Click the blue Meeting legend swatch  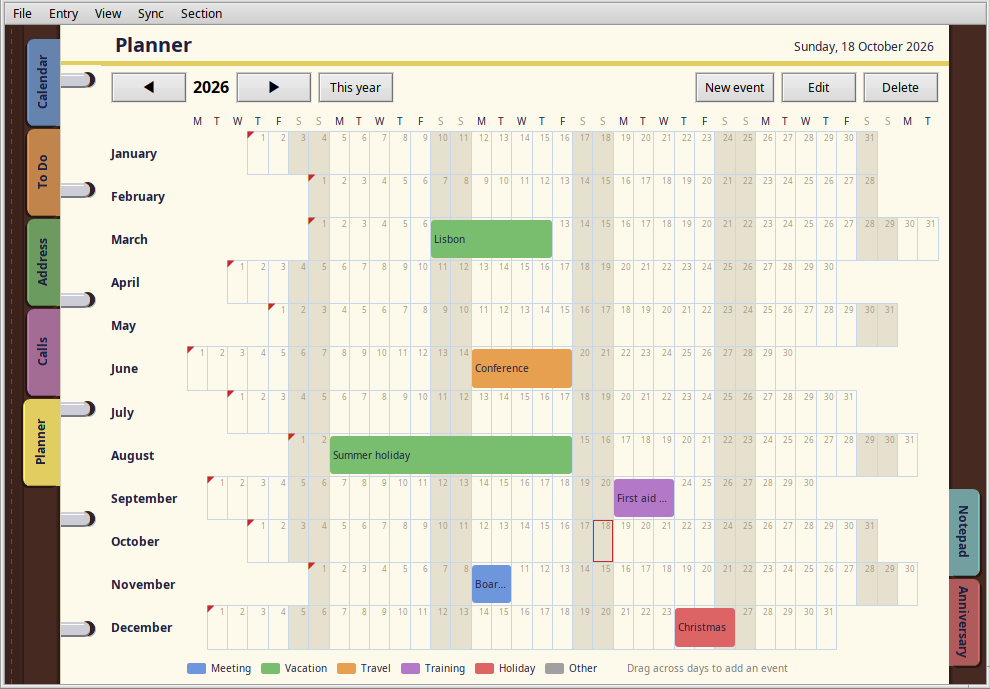pos(196,668)
